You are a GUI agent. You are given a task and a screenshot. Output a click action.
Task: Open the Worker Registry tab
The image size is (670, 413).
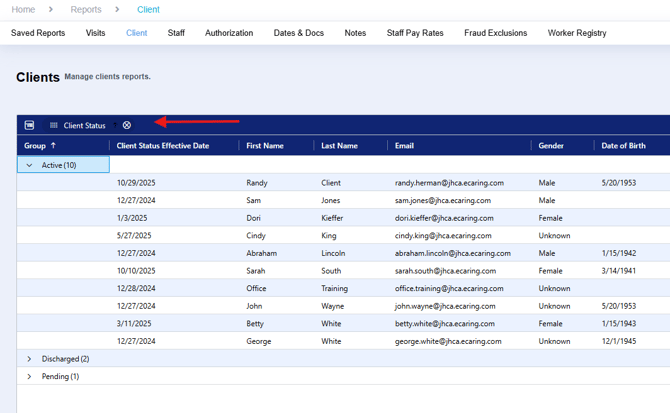point(577,33)
